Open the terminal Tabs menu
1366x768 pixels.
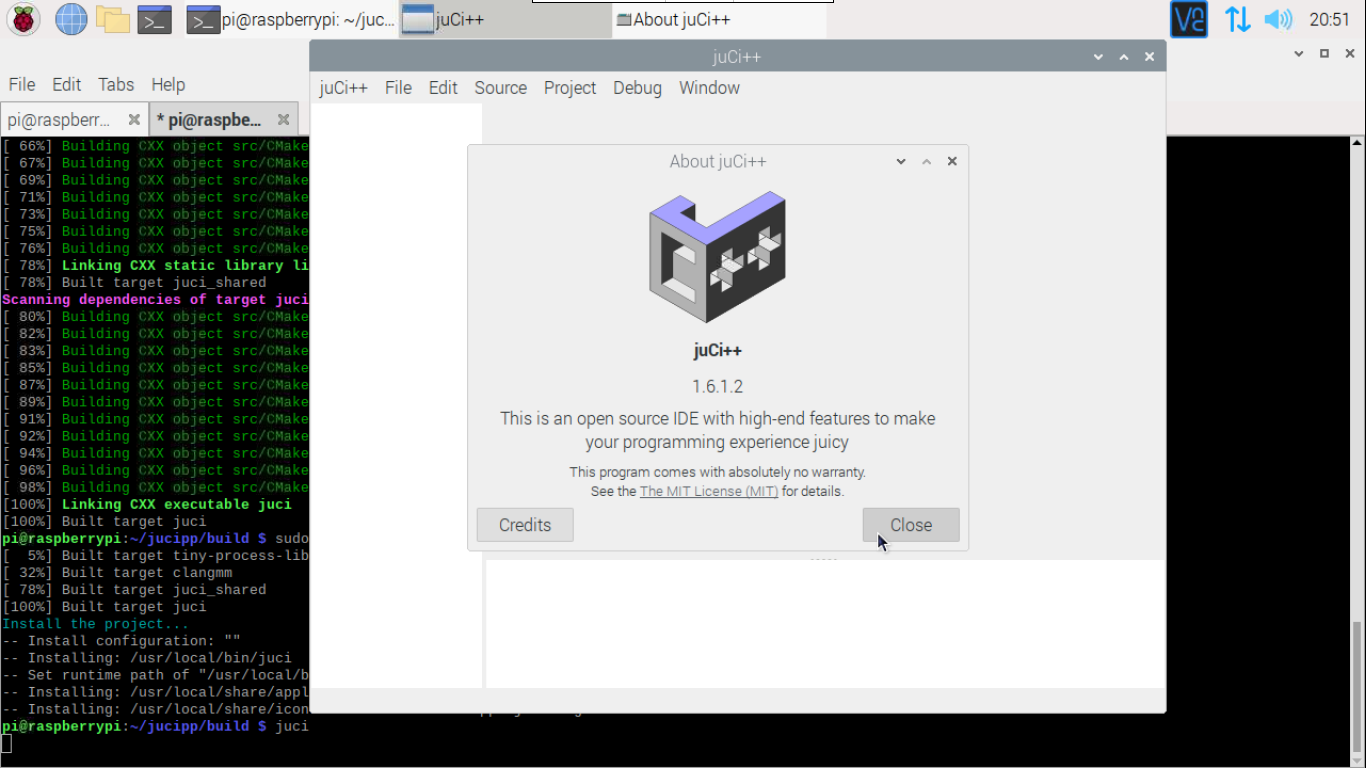coord(116,85)
